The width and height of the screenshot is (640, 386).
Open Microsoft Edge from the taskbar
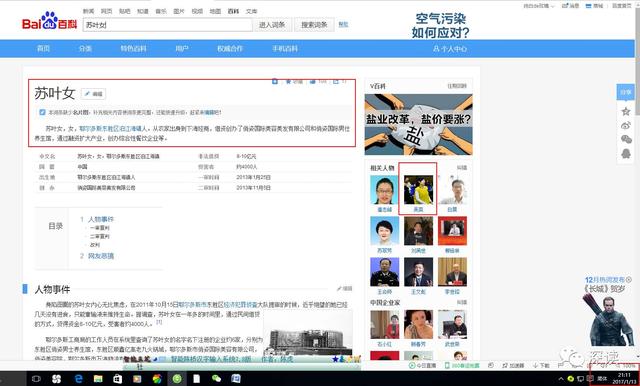(x=78, y=379)
